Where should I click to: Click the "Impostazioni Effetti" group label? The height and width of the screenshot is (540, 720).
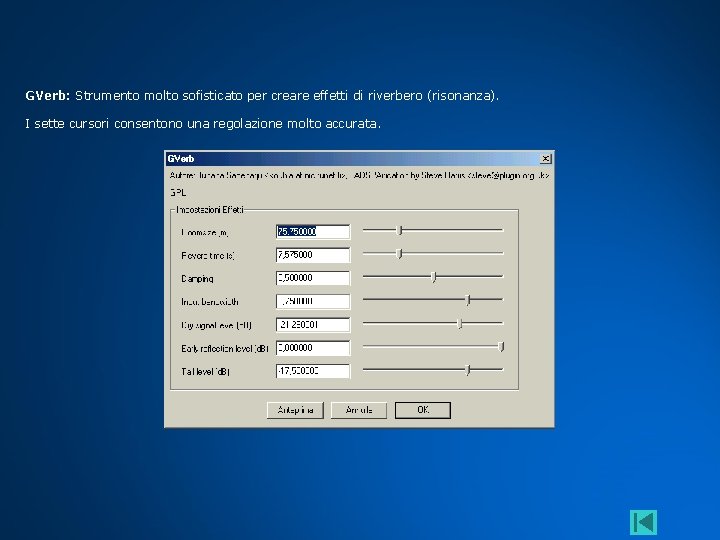pos(210,210)
